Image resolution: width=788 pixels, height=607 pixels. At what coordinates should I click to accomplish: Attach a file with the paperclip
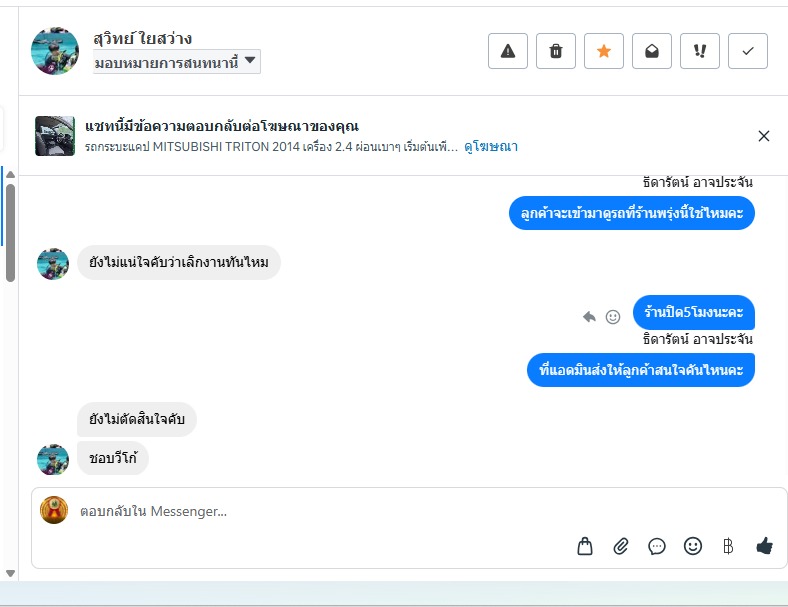coord(621,546)
